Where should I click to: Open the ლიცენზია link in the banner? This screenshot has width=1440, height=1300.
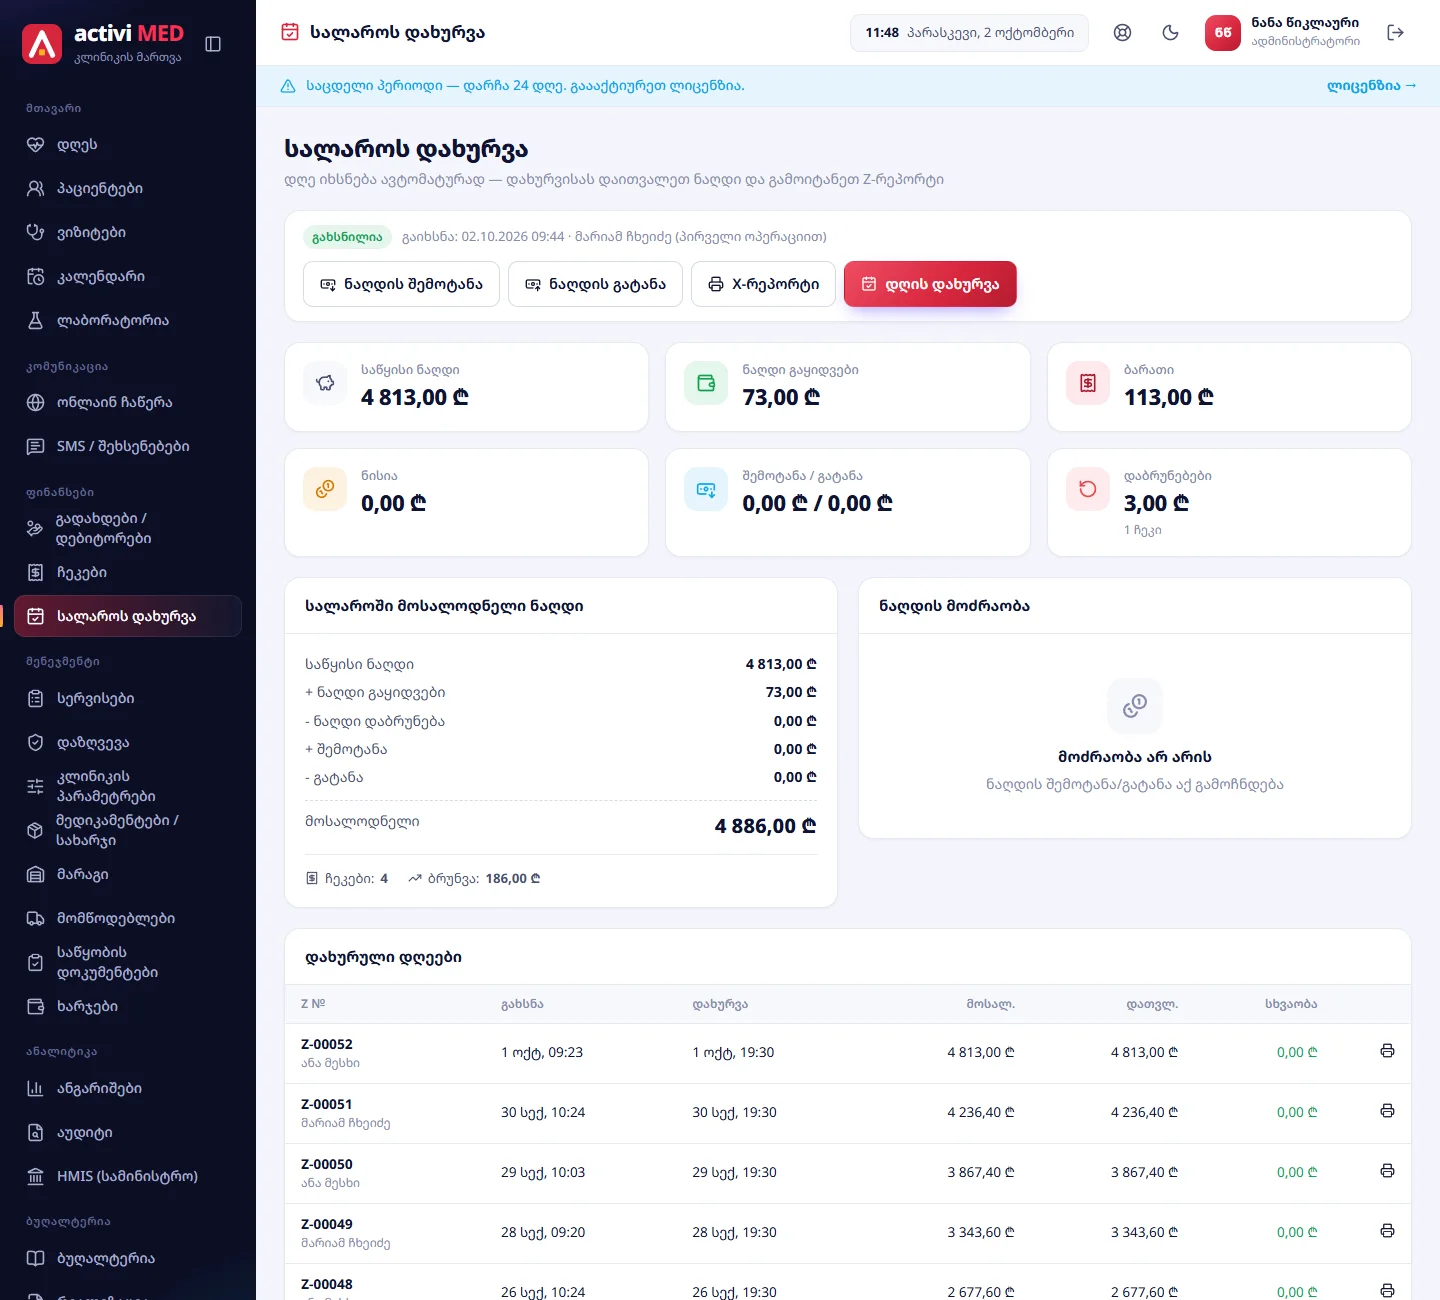pos(1371,86)
